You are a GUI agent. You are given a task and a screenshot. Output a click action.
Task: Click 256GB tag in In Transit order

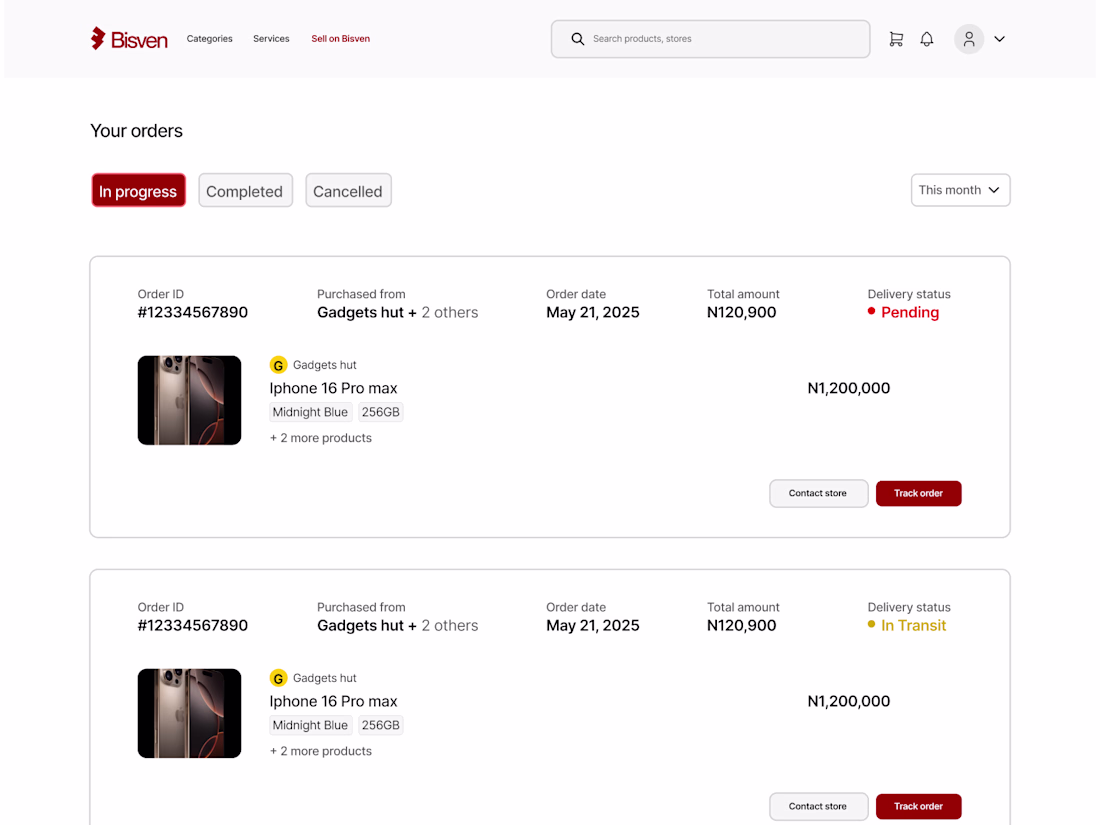[x=380, y=725]
